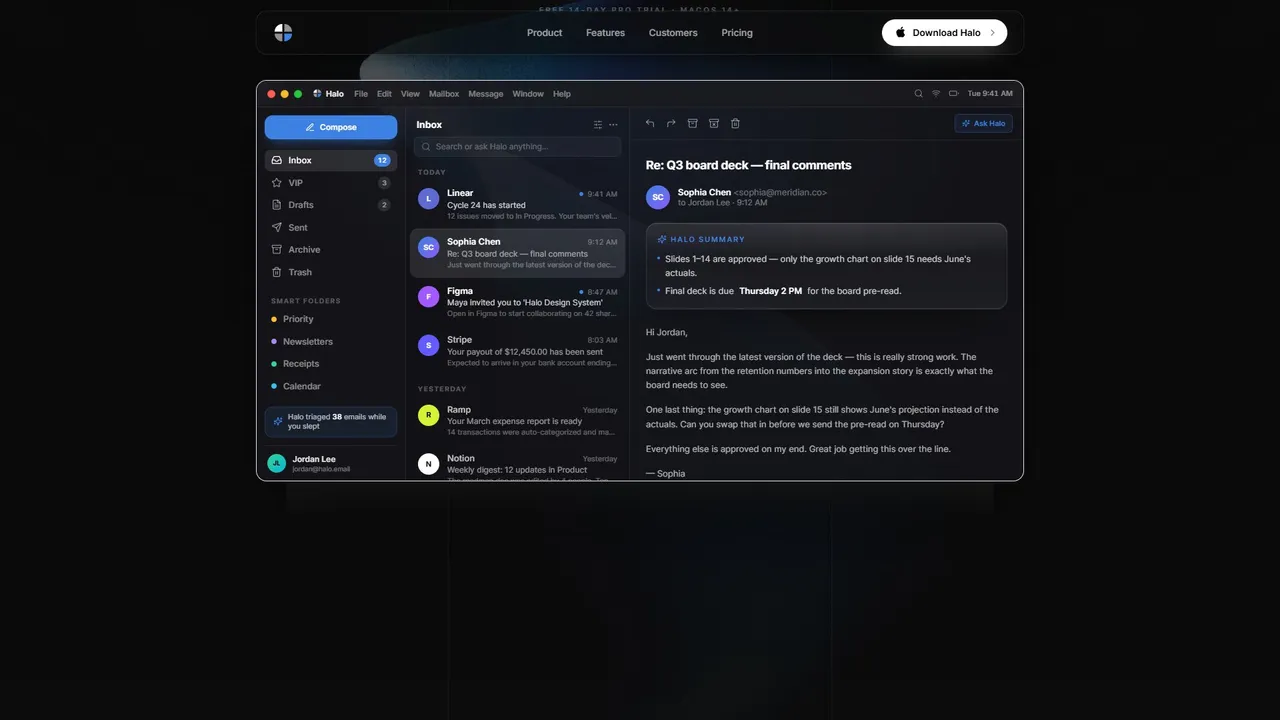Select the Calendar smart folder
The height and width of the screenshot is (720, 1280).
[331, 386]
